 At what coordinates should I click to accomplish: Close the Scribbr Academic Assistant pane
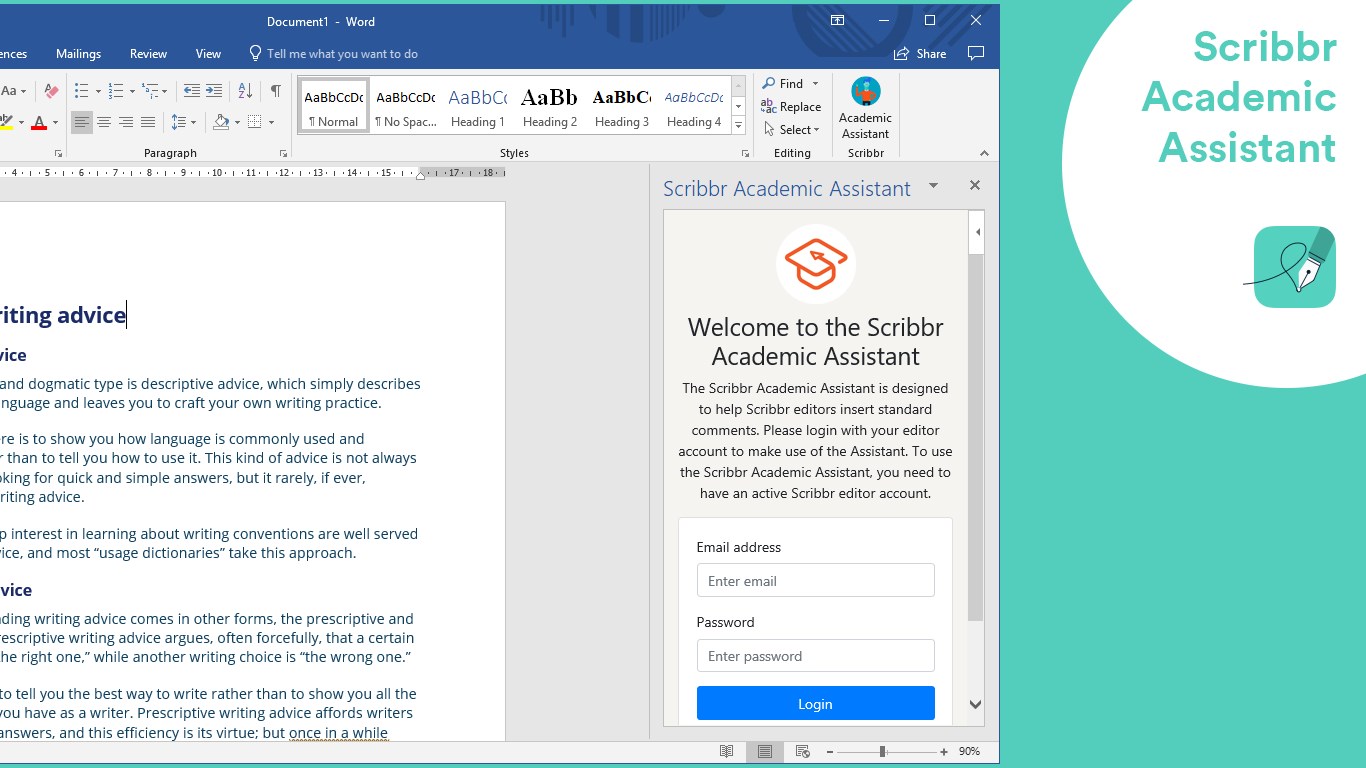(975, 185)
